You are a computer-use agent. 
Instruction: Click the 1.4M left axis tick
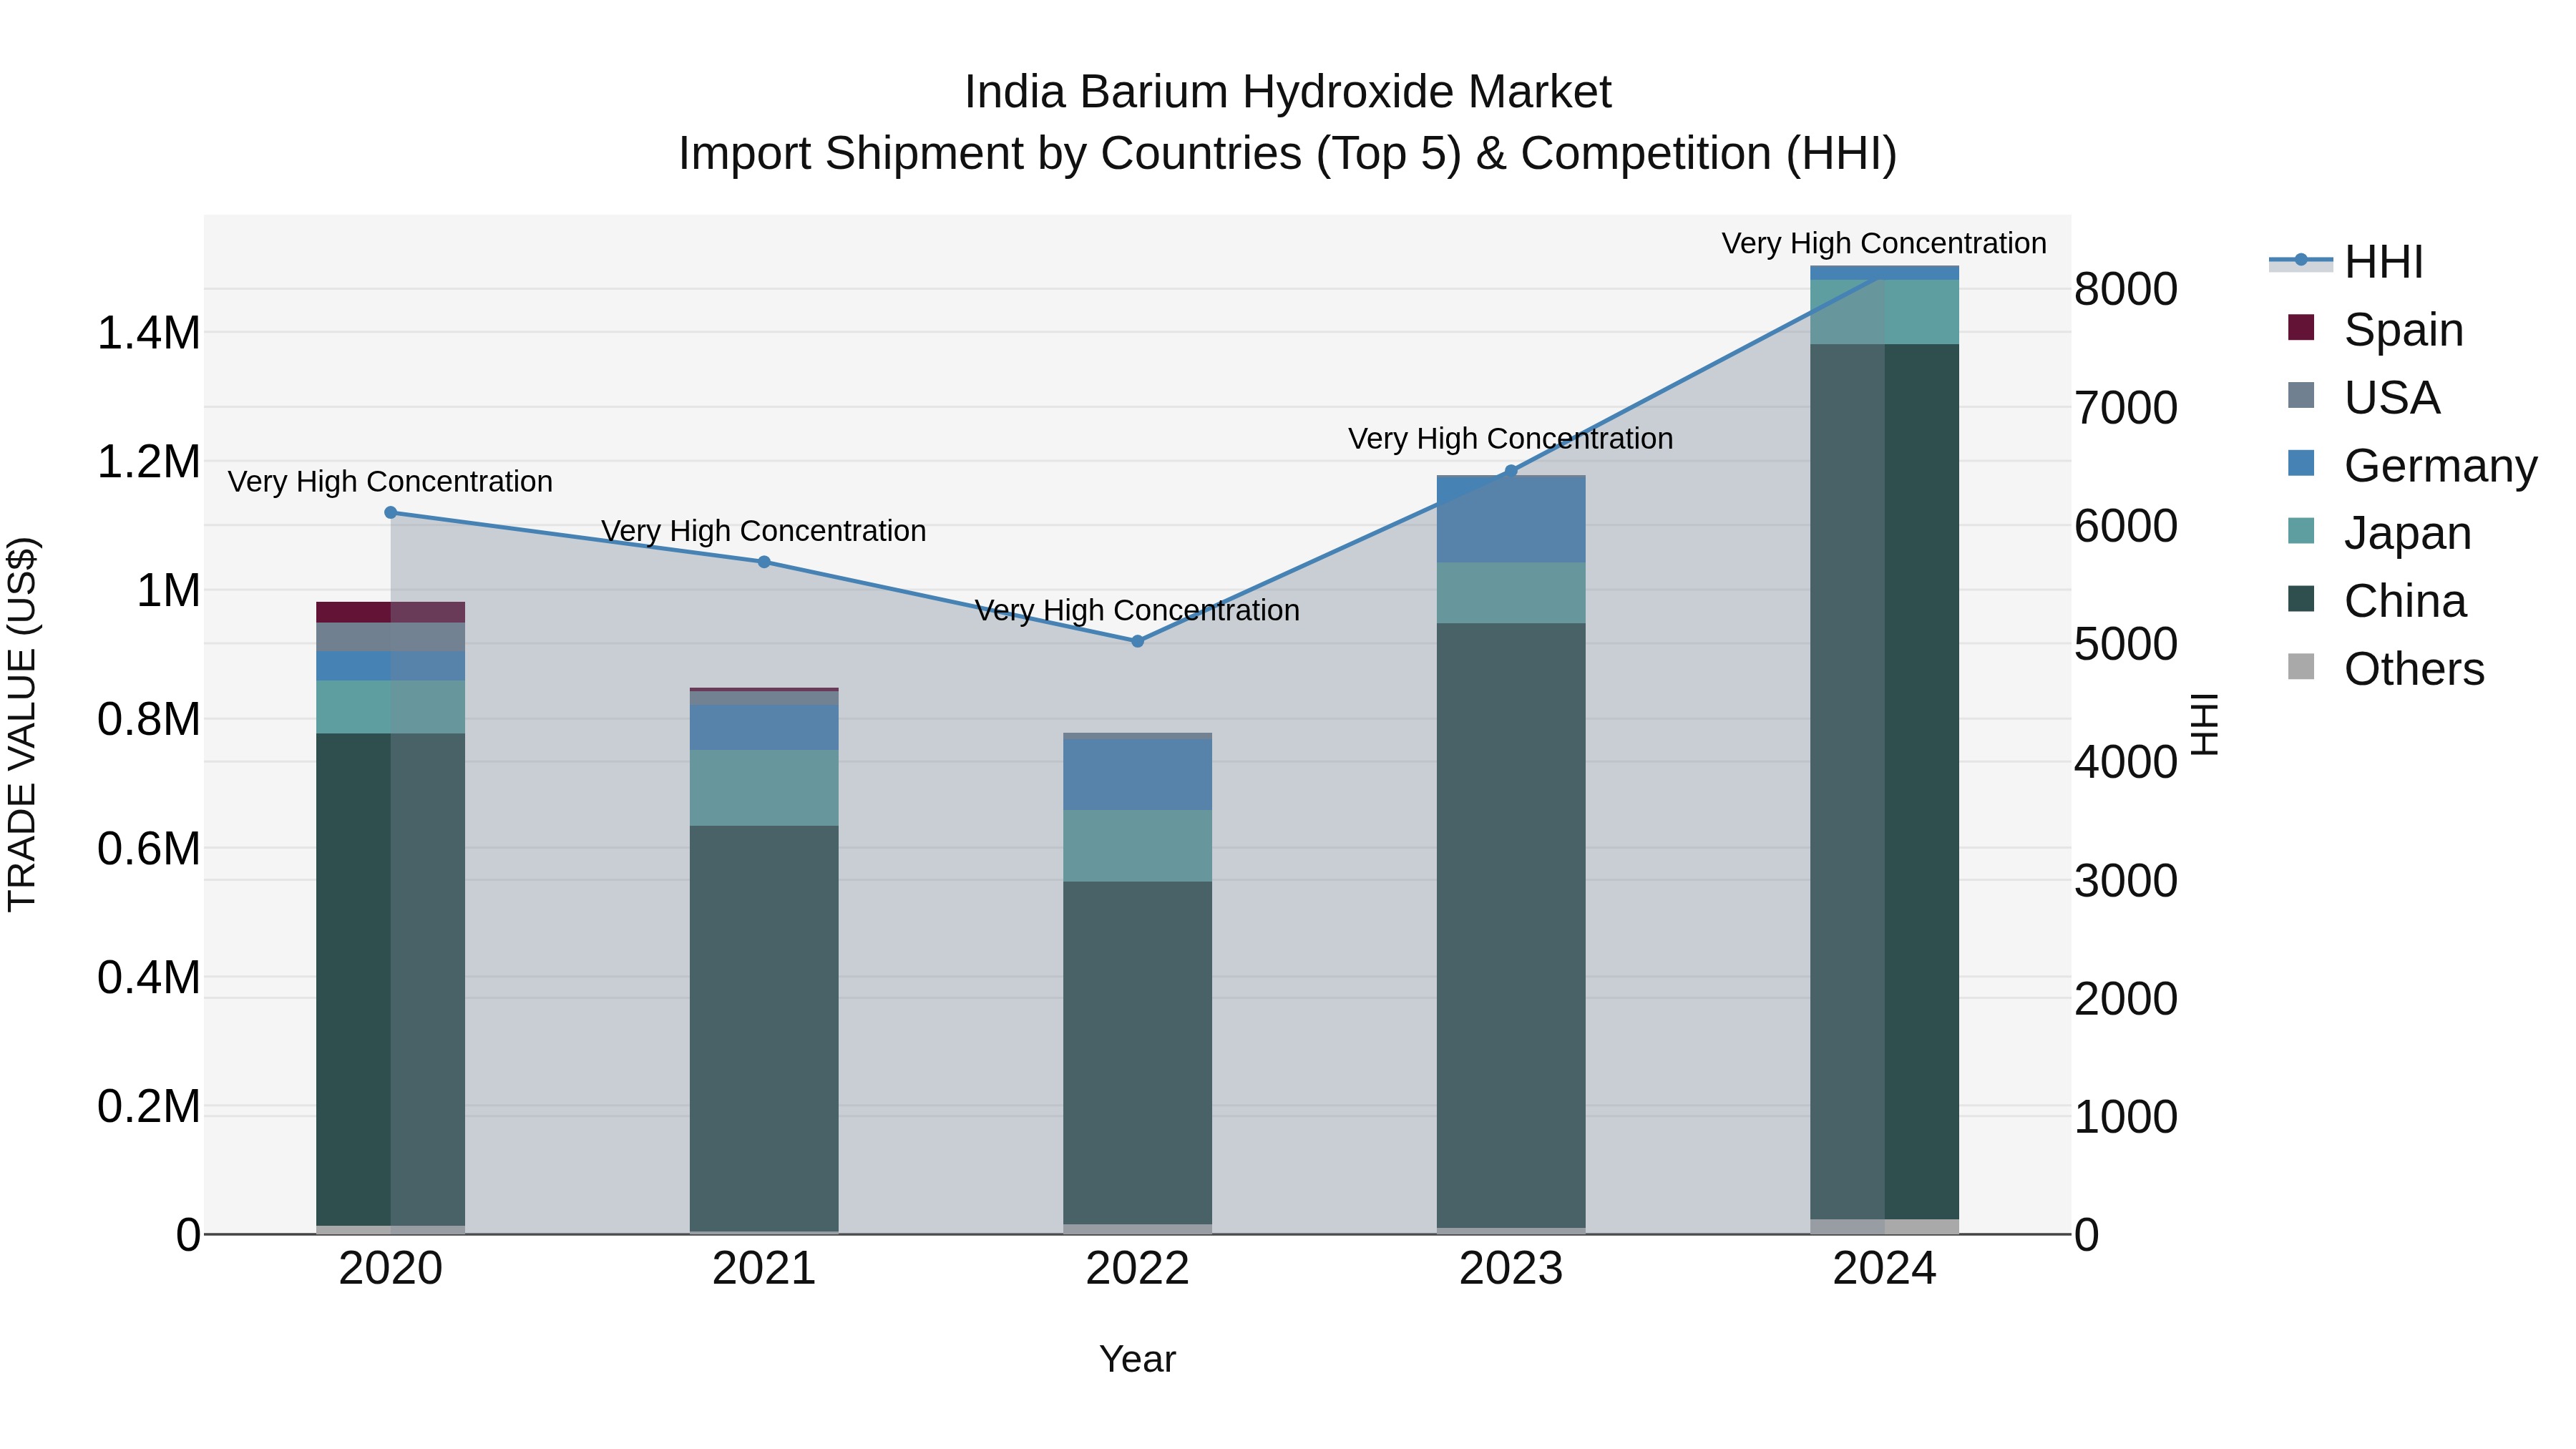pyautogui.click(x=148, y=333)
